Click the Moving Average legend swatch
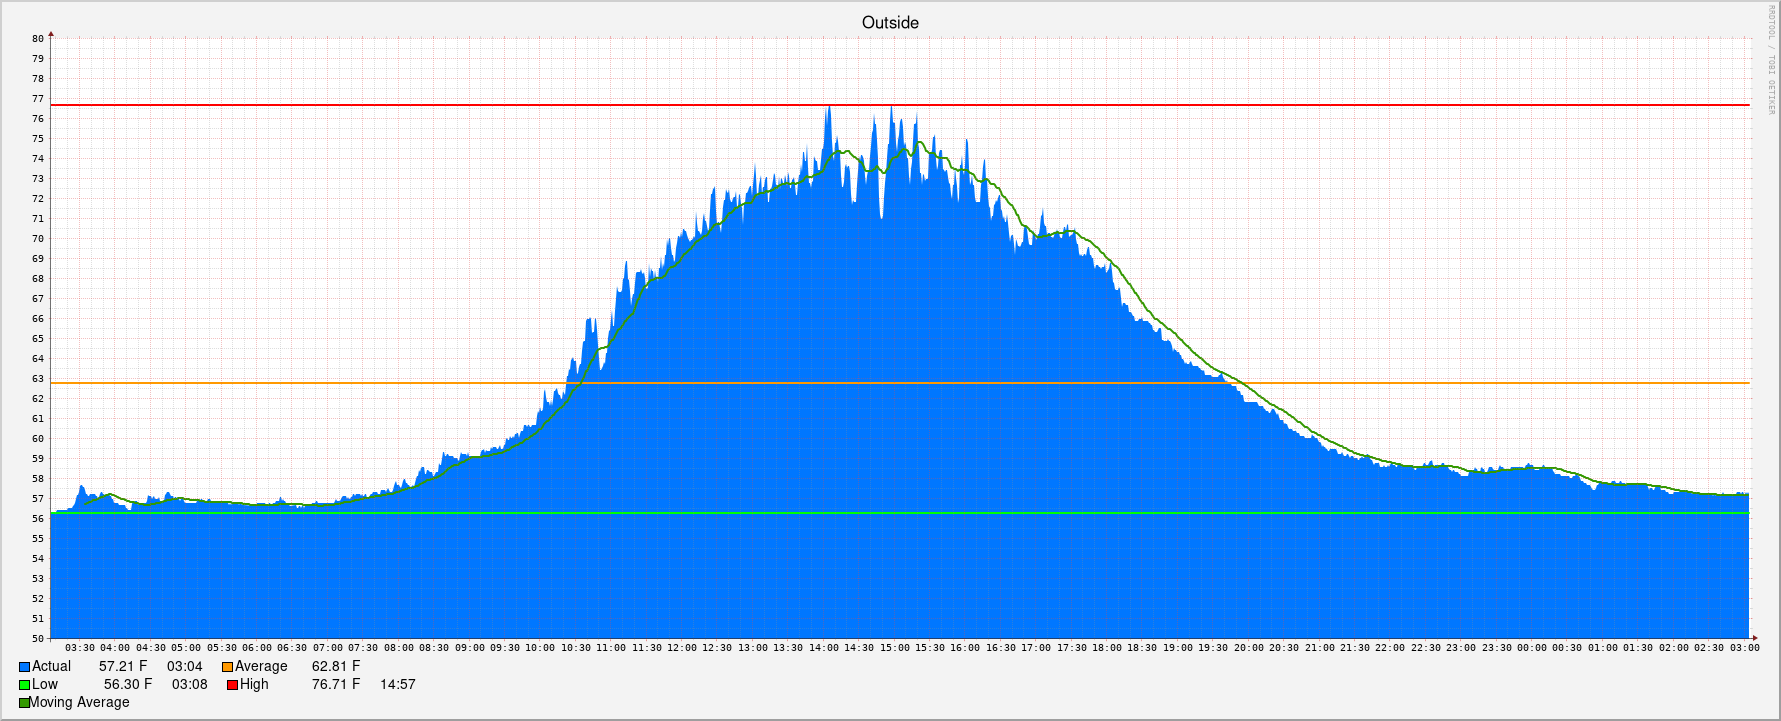Screen dimensions: 1781x721 pyautogui.click(x=24, y=703)
